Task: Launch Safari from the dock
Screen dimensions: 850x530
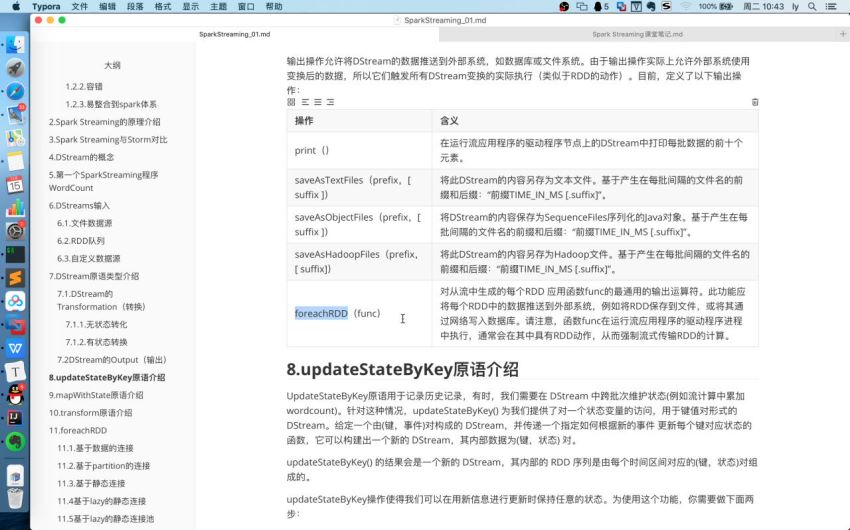Action: tap(15, 91)
